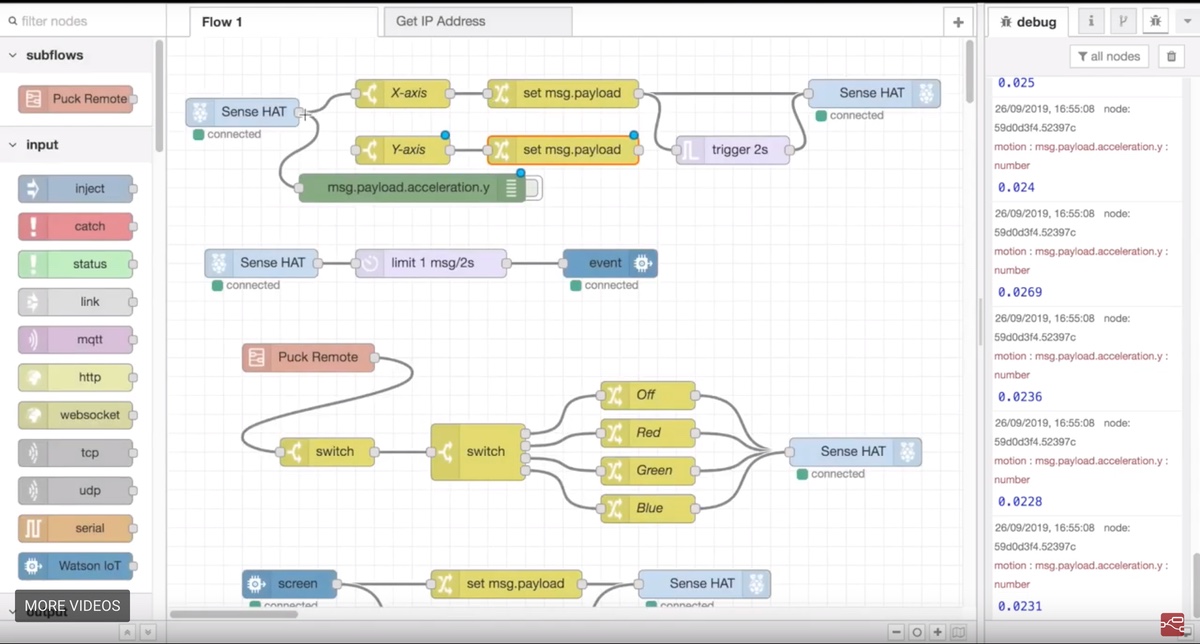1200x644 pixels.
Task: Collapse the input palette category
Action: [13, 145]
